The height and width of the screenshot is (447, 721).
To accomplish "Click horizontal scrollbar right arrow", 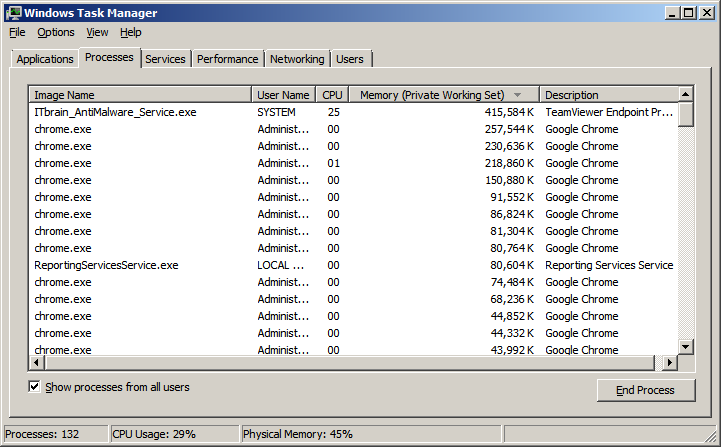I will pyautogui.click(x=670, y=362).
